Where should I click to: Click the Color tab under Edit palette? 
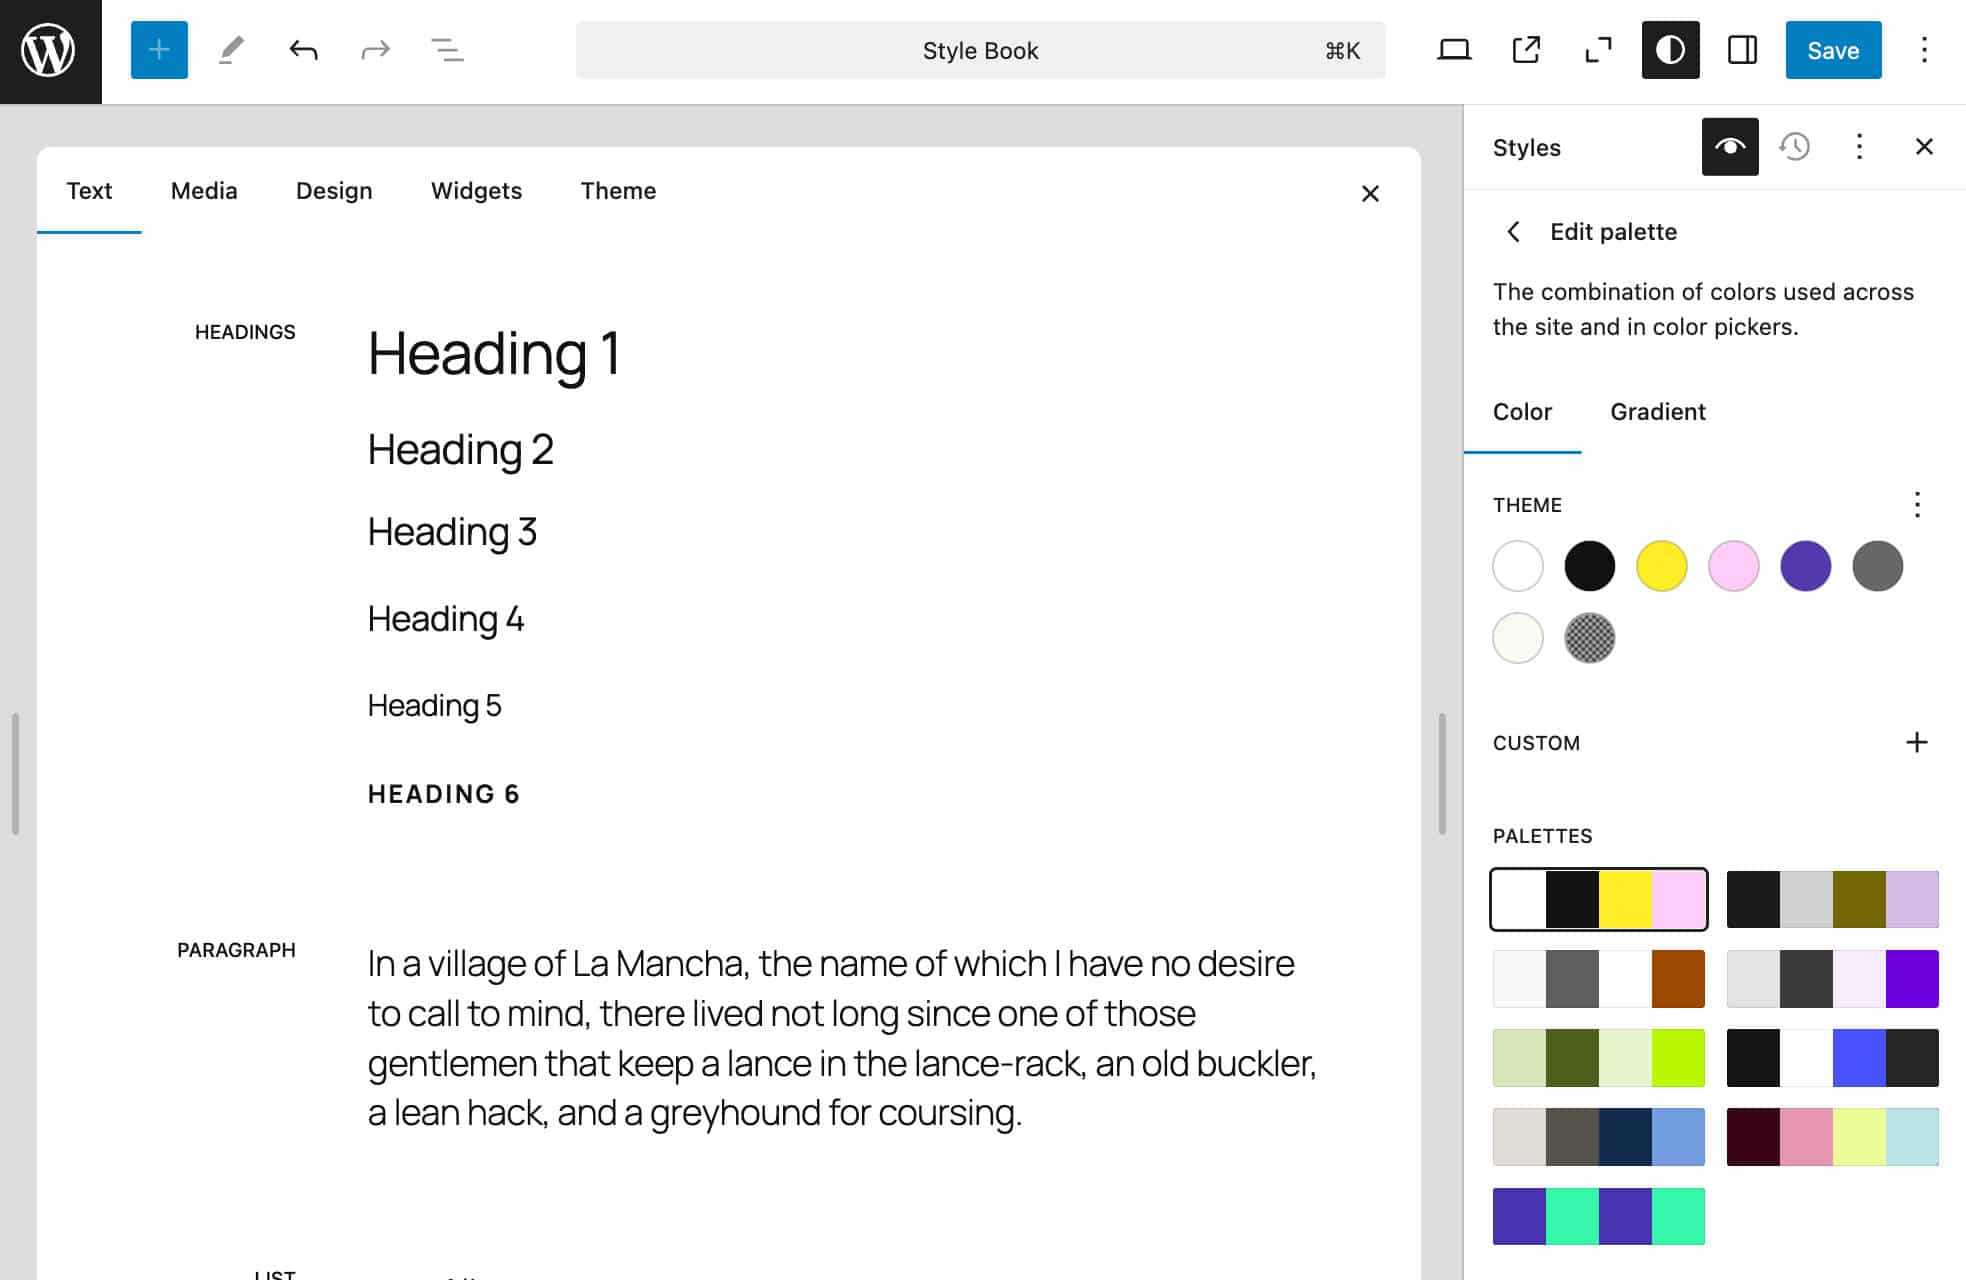click(1522, 411)
